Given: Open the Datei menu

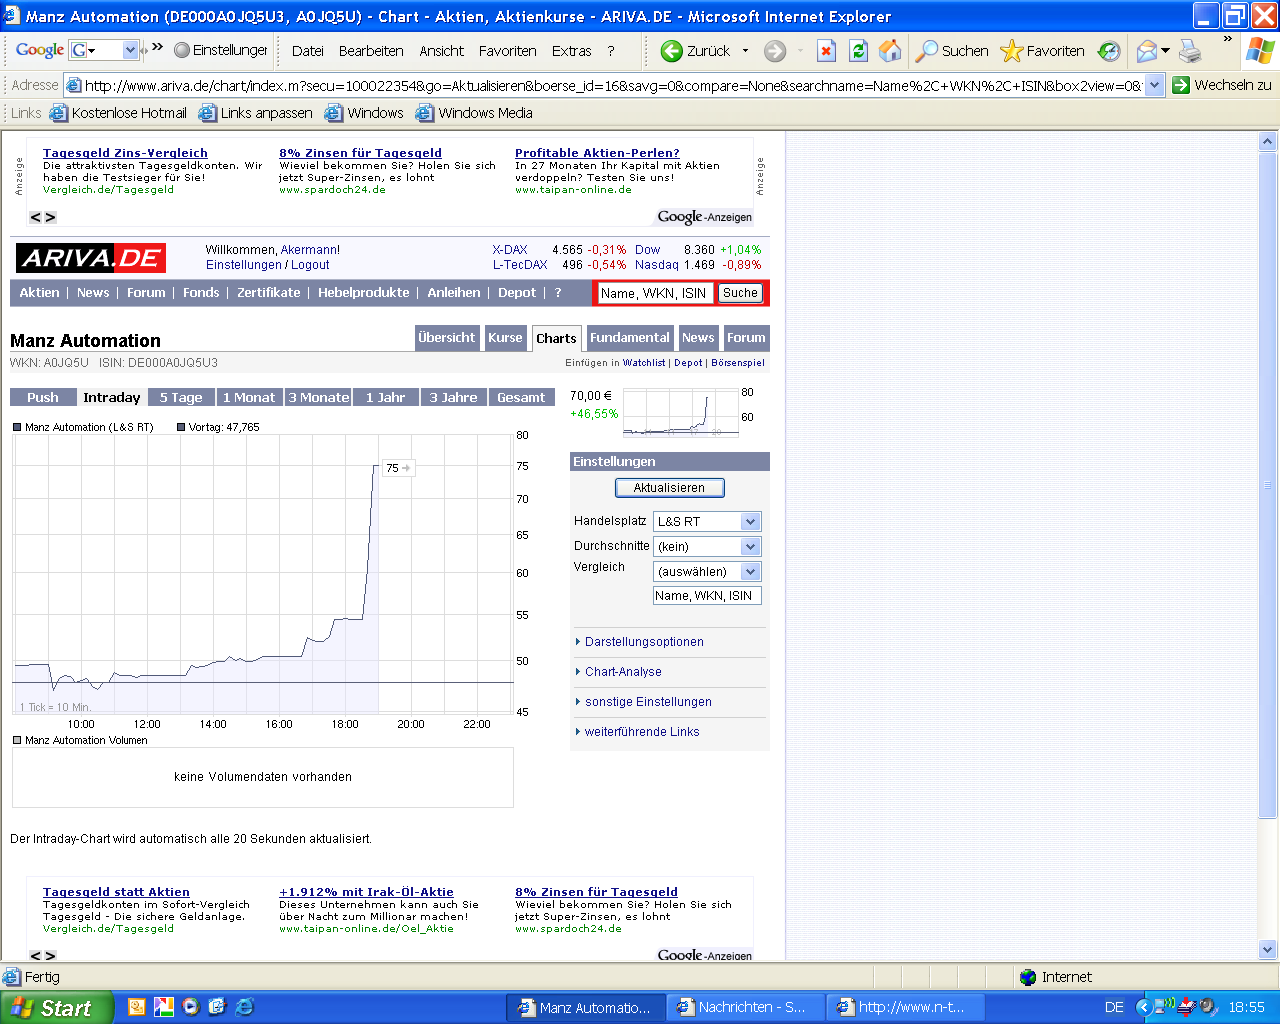Looking at the screenshot, I should [308, 51].
